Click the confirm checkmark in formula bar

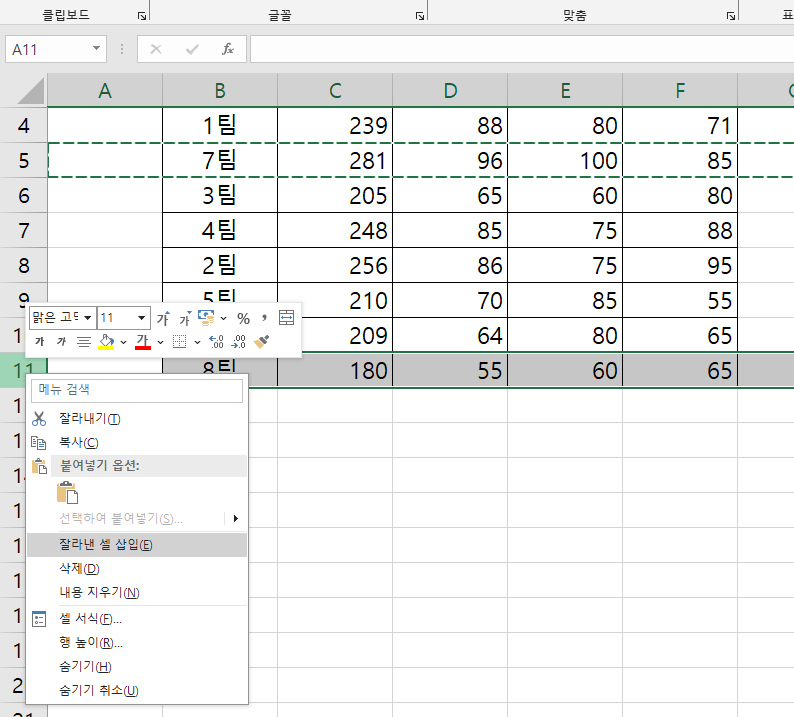(x=192, y=49)
